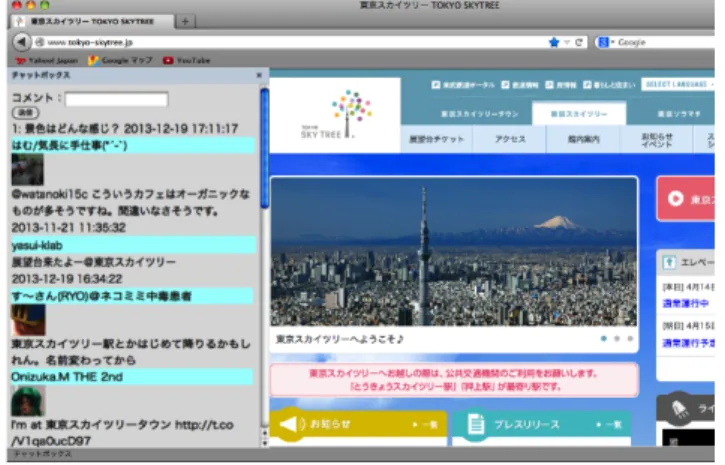Open the press release list link
This screenshot has width=725, height=465.
(609, 424)
